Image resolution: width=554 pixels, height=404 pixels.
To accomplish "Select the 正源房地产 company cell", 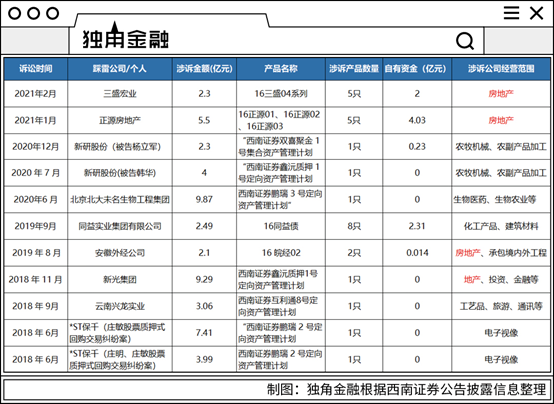I will (120, 120).
